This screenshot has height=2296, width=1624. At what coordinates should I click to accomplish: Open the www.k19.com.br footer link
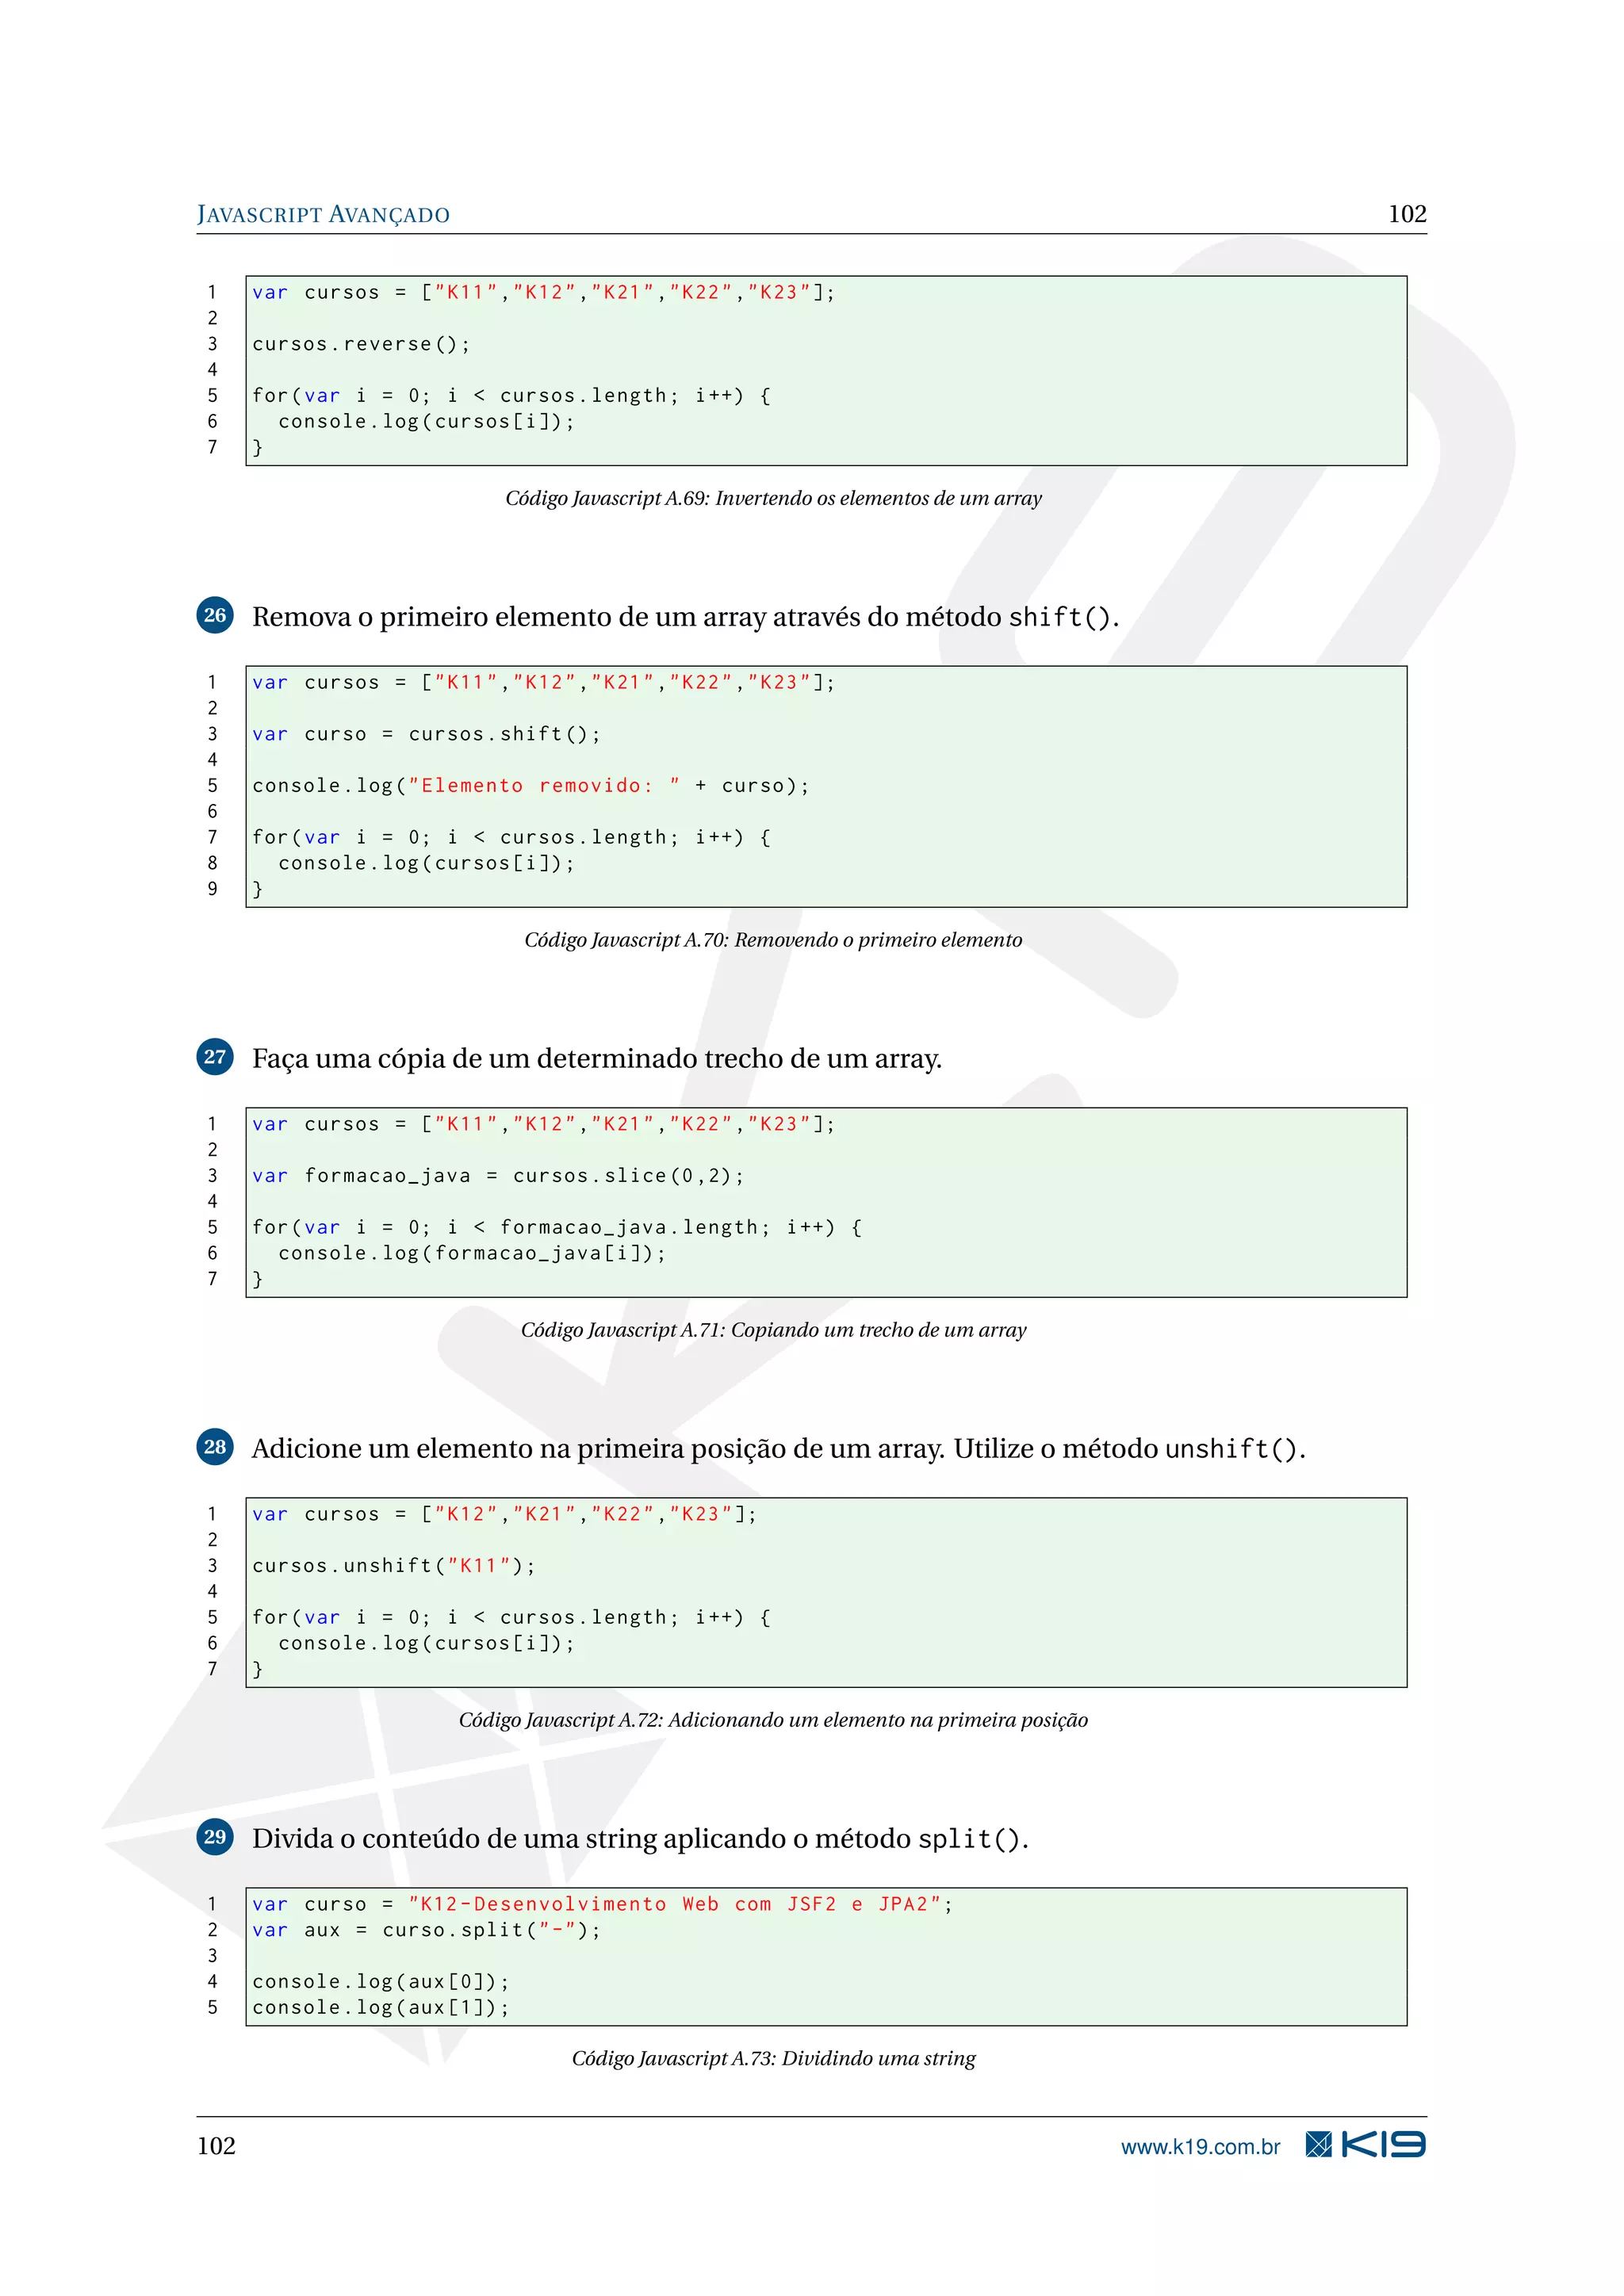pyautogui.click(x=1200, y=2146)
